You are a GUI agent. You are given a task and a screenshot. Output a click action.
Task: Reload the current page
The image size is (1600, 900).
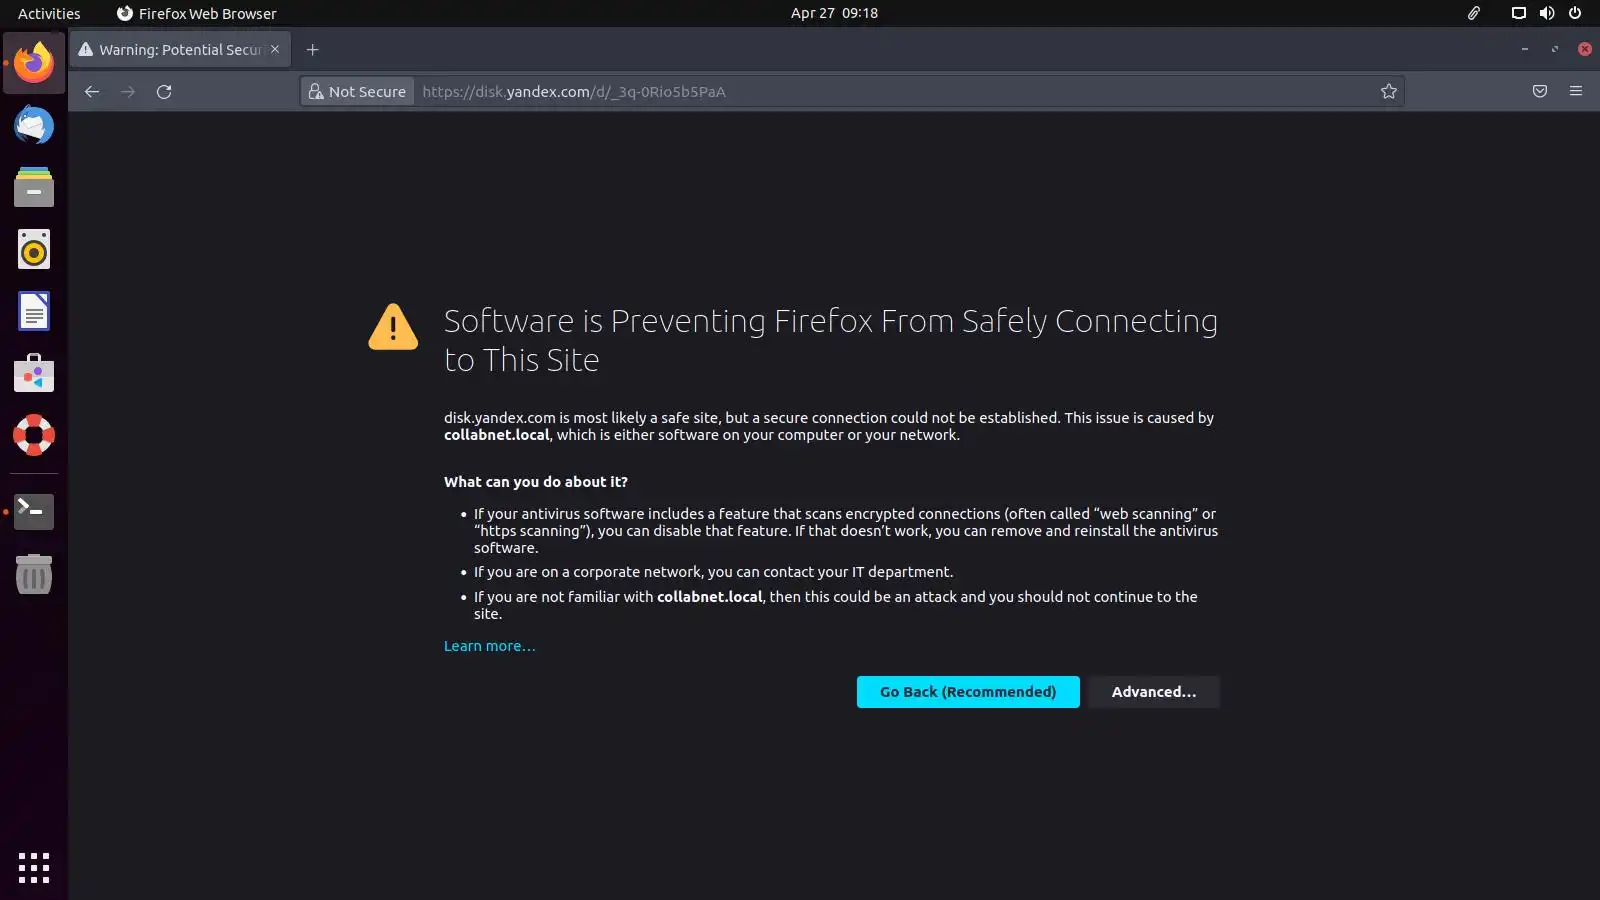tap(164, 92)
